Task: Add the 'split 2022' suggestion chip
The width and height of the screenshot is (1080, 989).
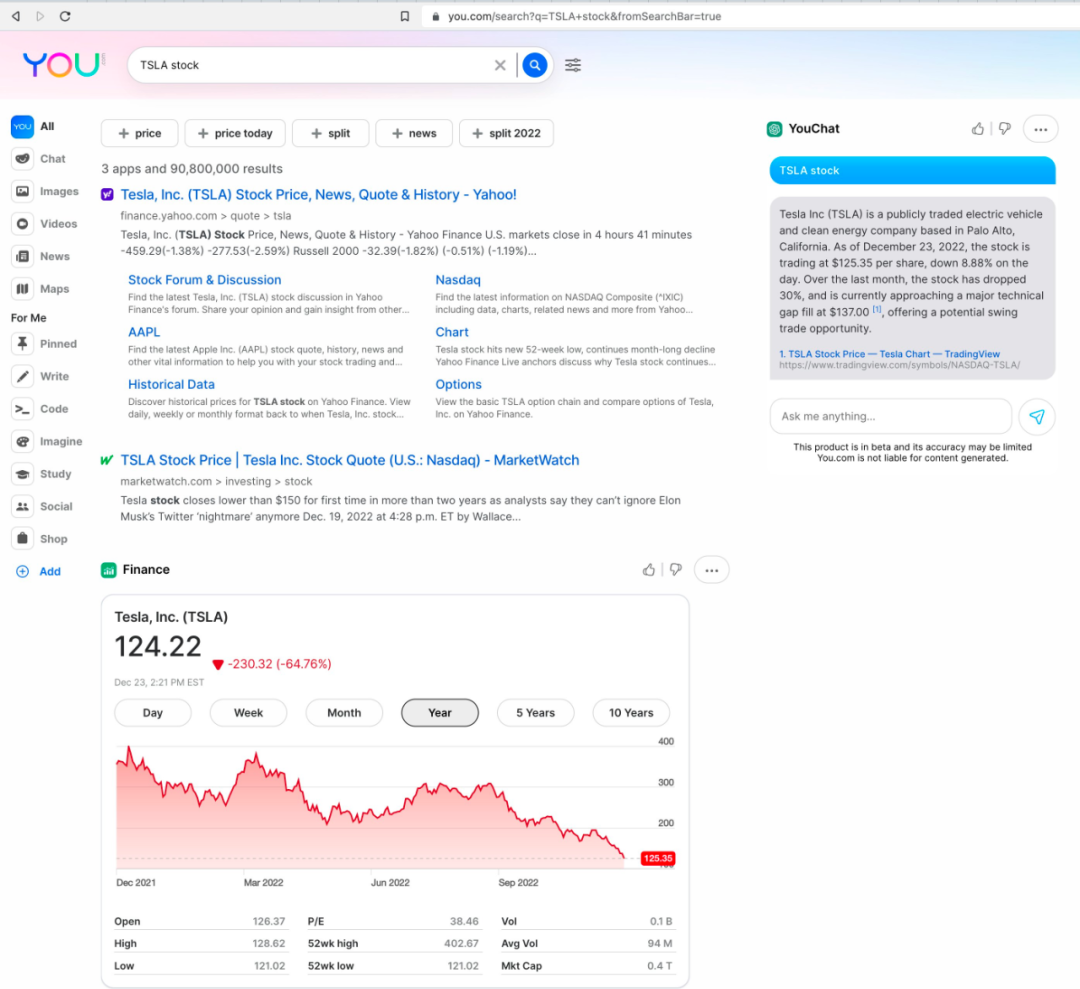Action: click(x=506, y=133)
